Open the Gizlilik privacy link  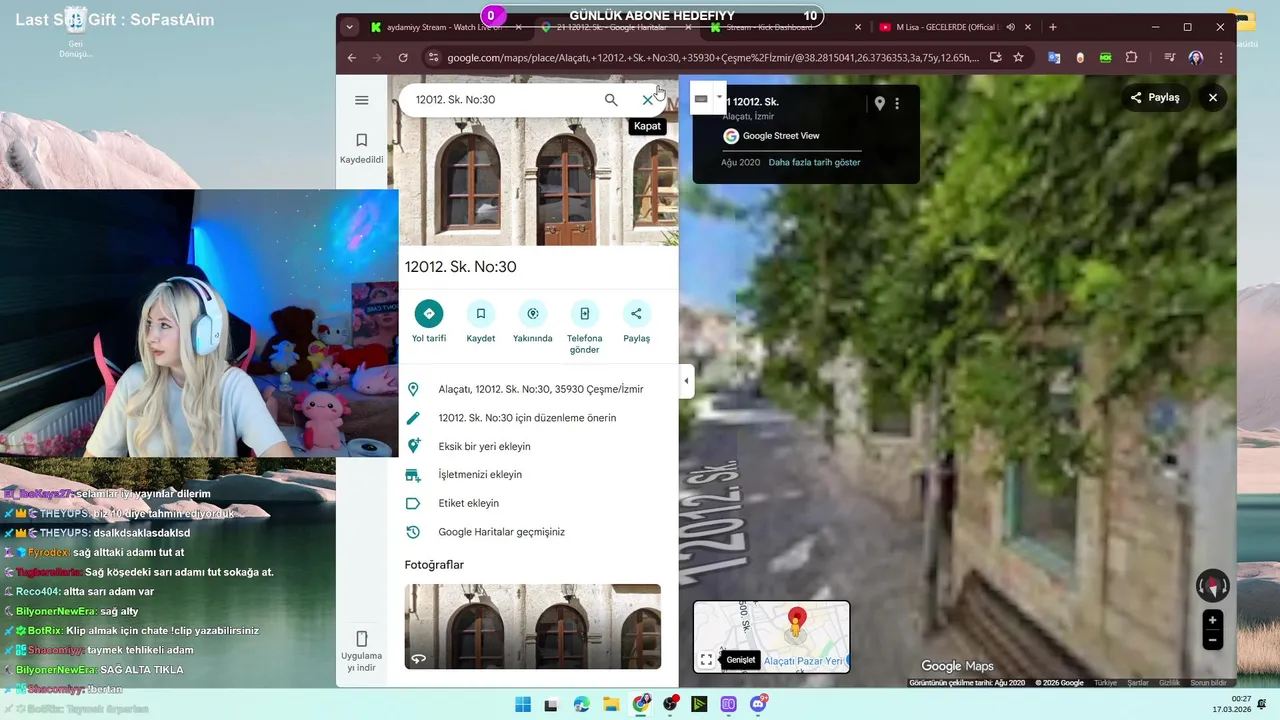coord(1169,683)
